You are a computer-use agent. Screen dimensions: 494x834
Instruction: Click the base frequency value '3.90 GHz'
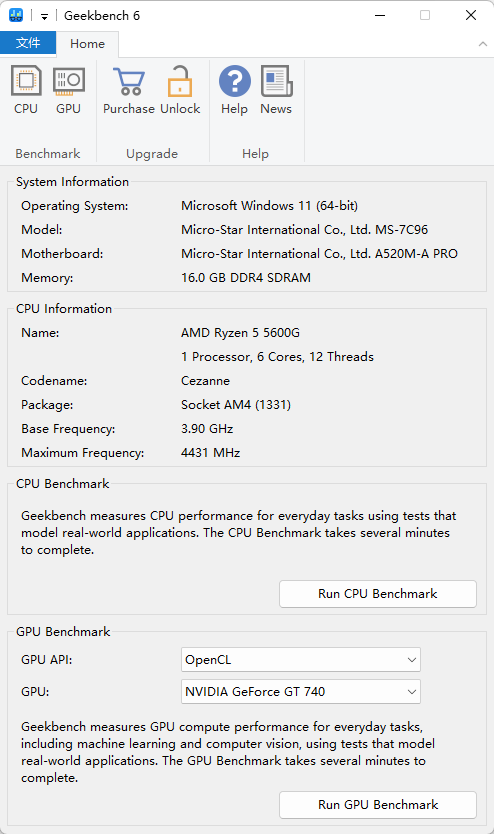coord(207,429)
